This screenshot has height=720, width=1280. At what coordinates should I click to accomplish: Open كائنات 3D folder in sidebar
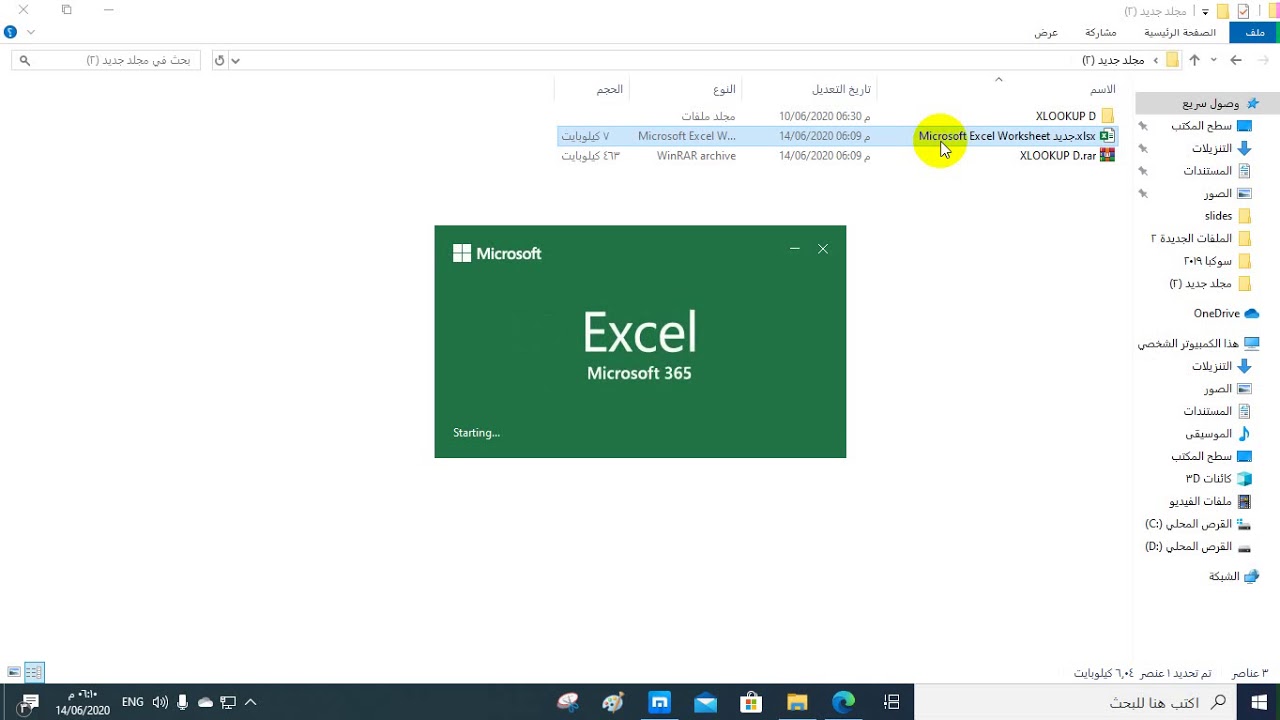[x=1218, y=479]
